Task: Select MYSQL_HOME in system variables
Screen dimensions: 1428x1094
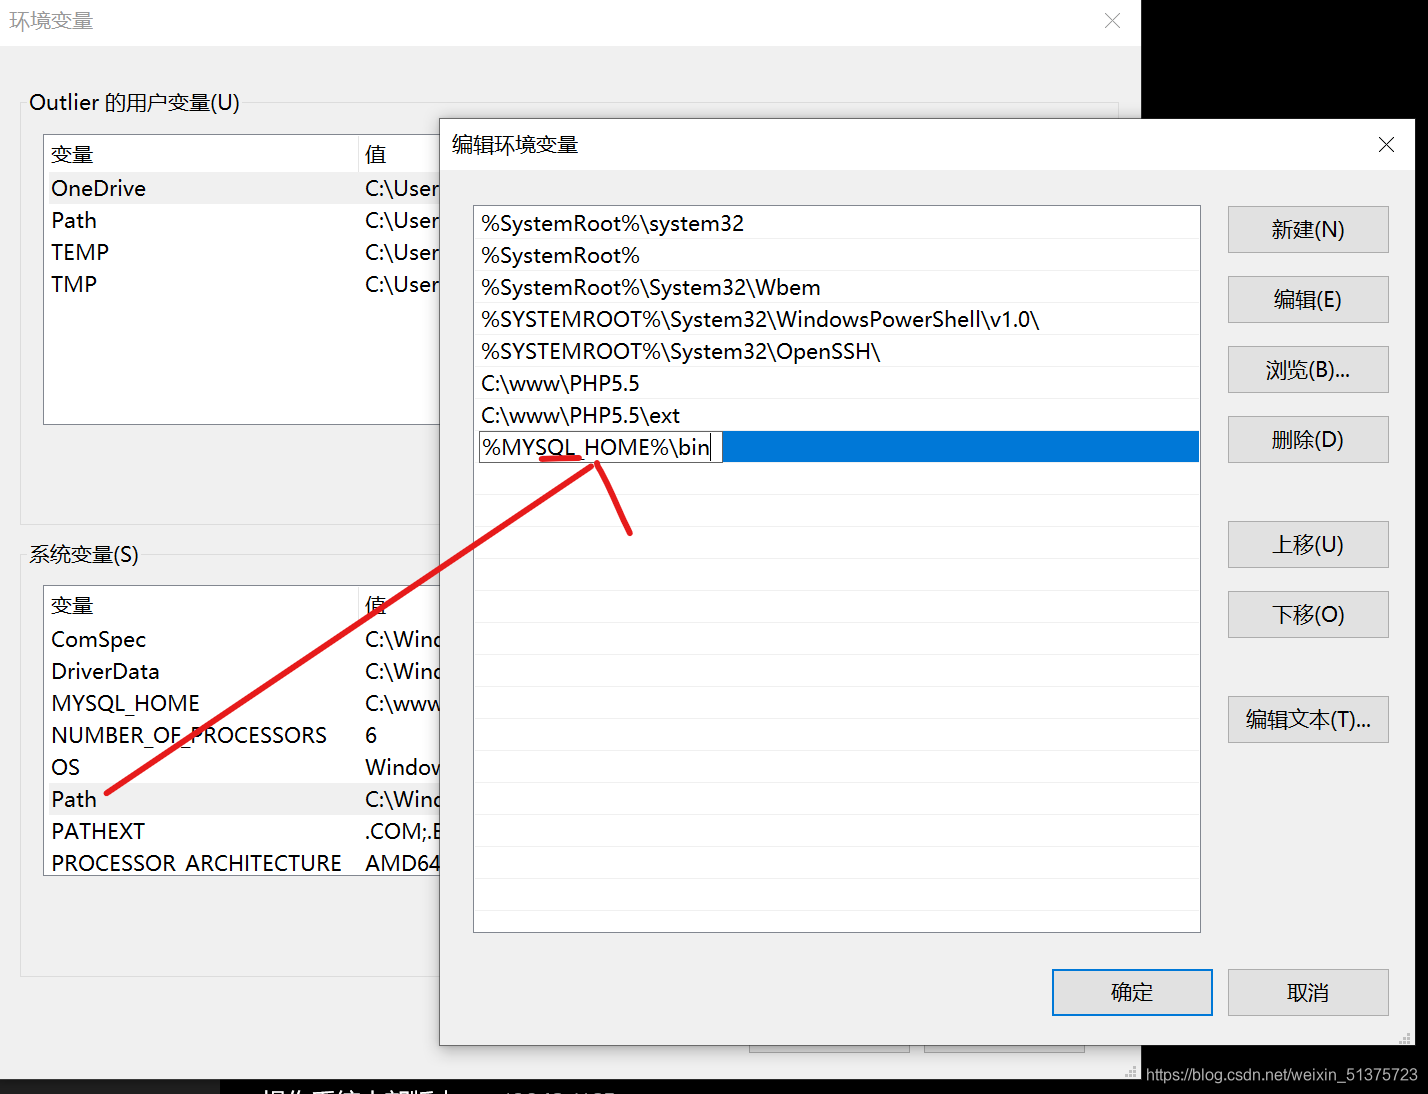Action: tap(244, 703)
